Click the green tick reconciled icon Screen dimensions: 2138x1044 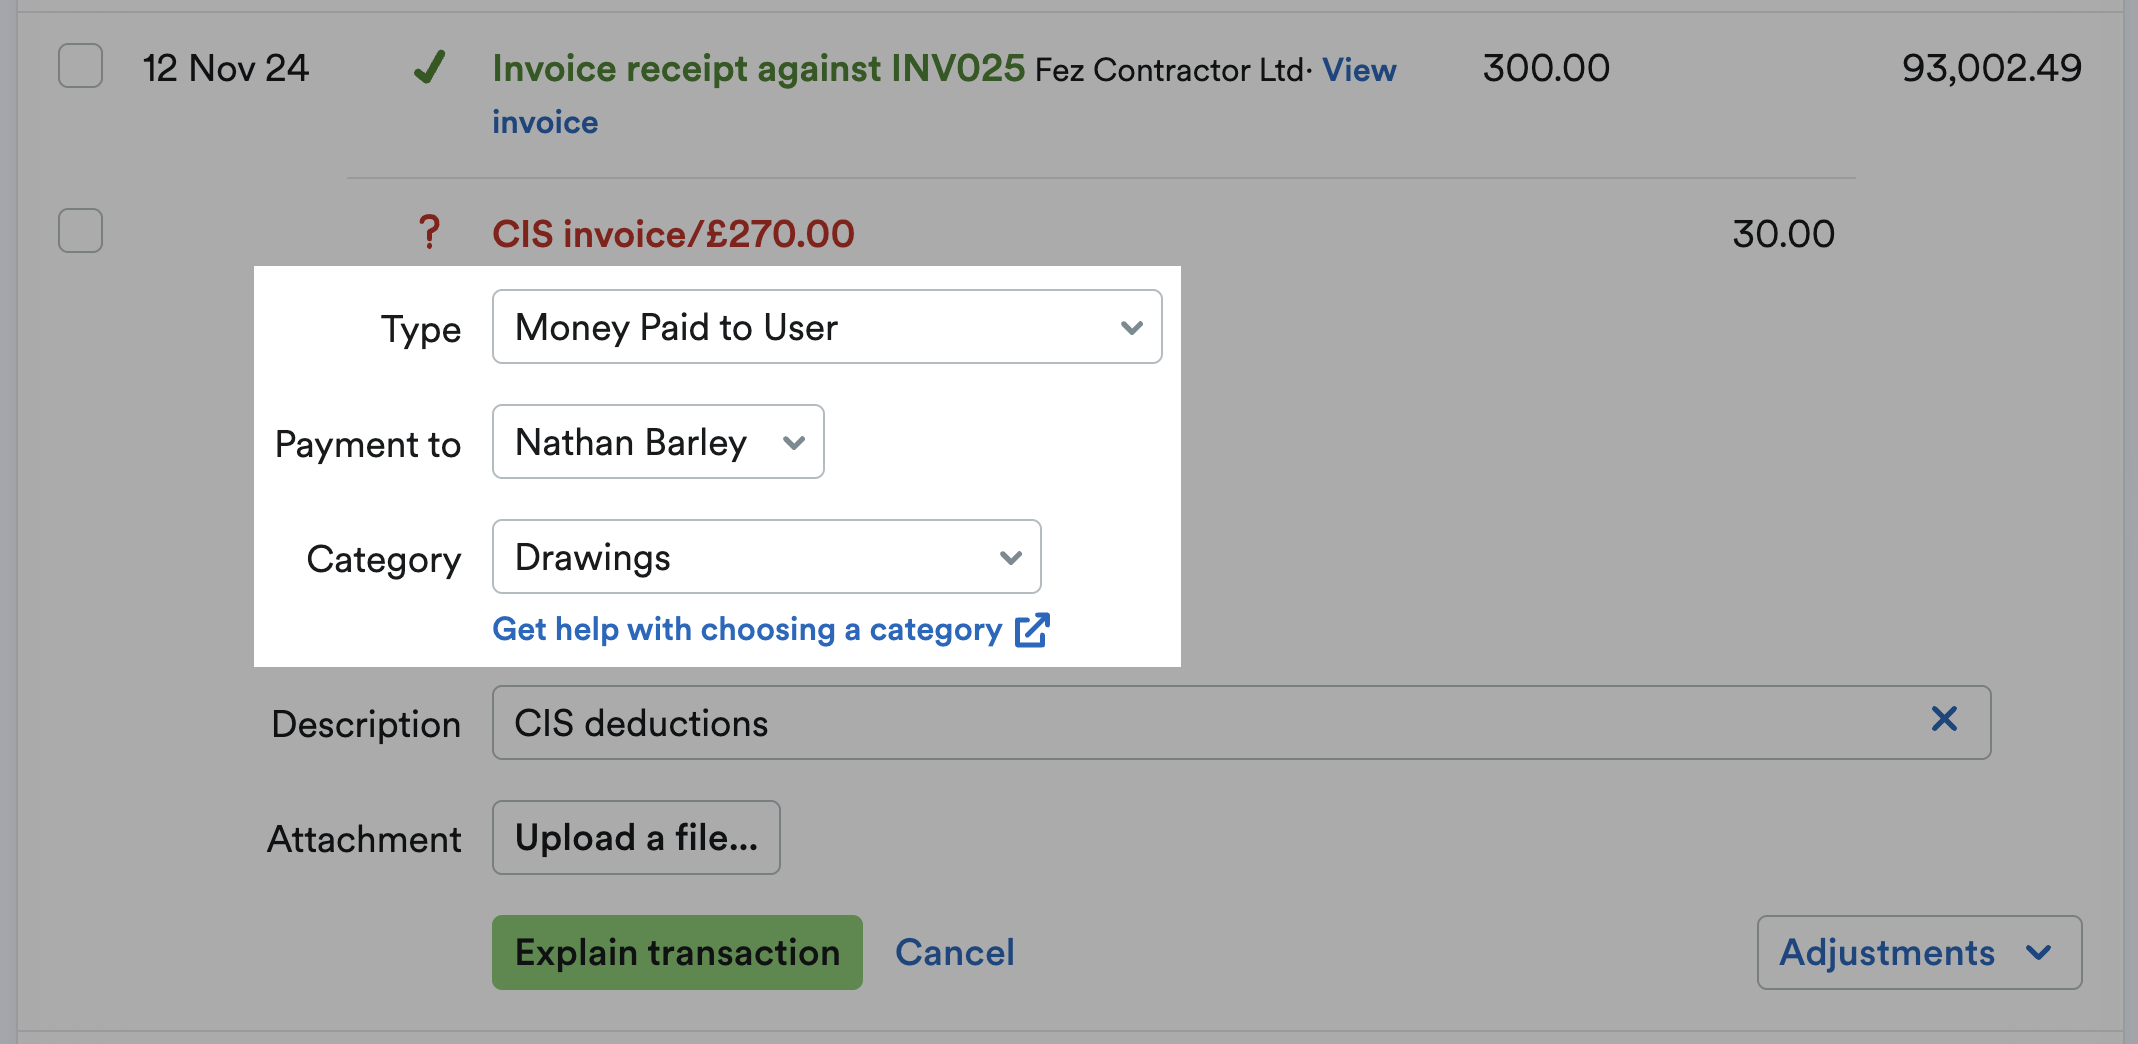click(x=429, y=68)
